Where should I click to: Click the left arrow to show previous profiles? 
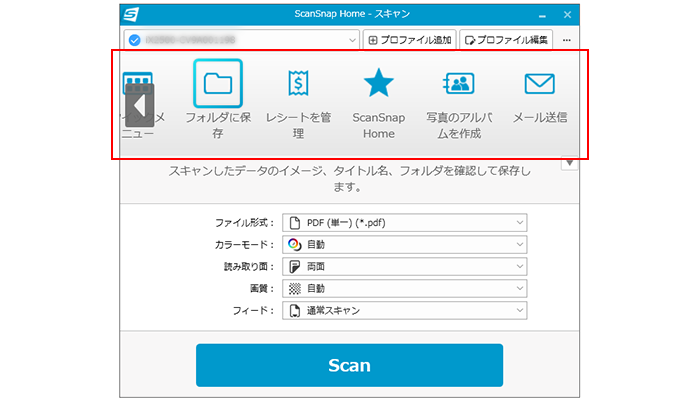coord(140,106)
